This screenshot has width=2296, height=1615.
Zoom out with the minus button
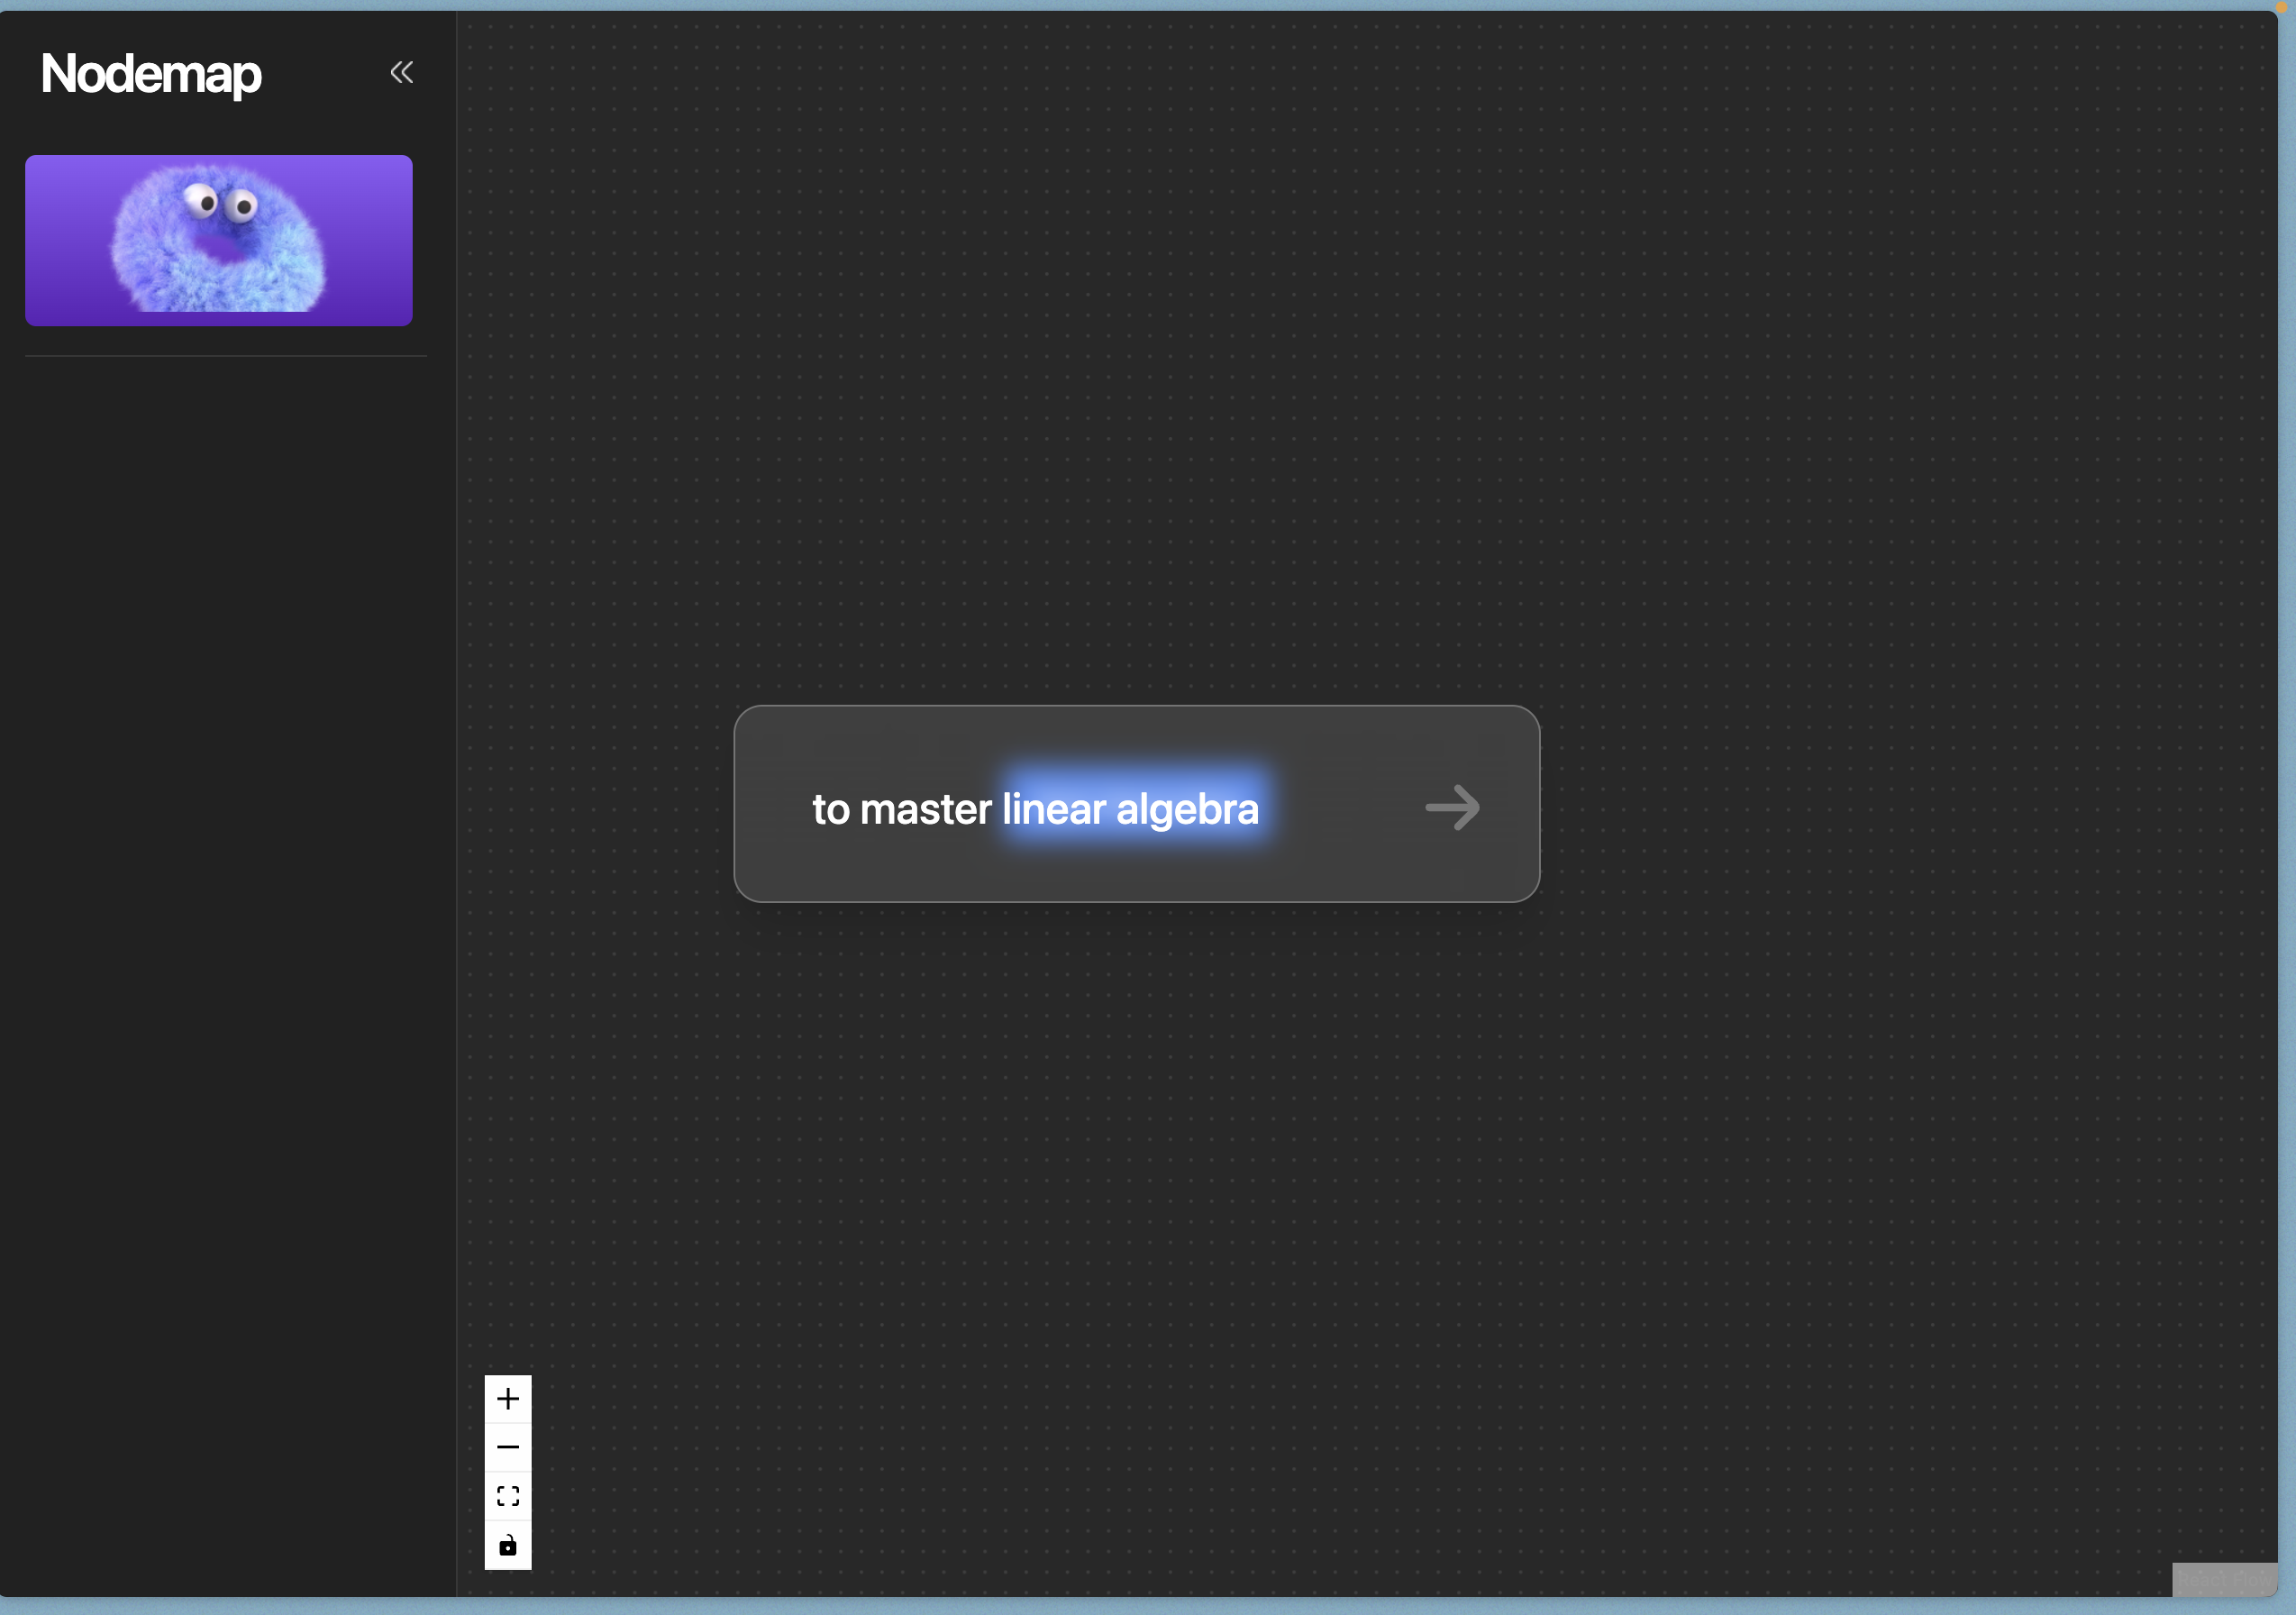[x=508, y=1447]
